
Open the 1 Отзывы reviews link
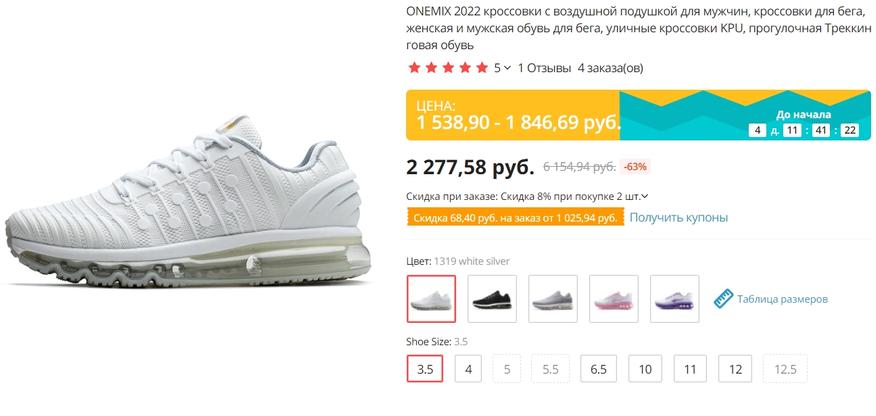click(545, 68)
